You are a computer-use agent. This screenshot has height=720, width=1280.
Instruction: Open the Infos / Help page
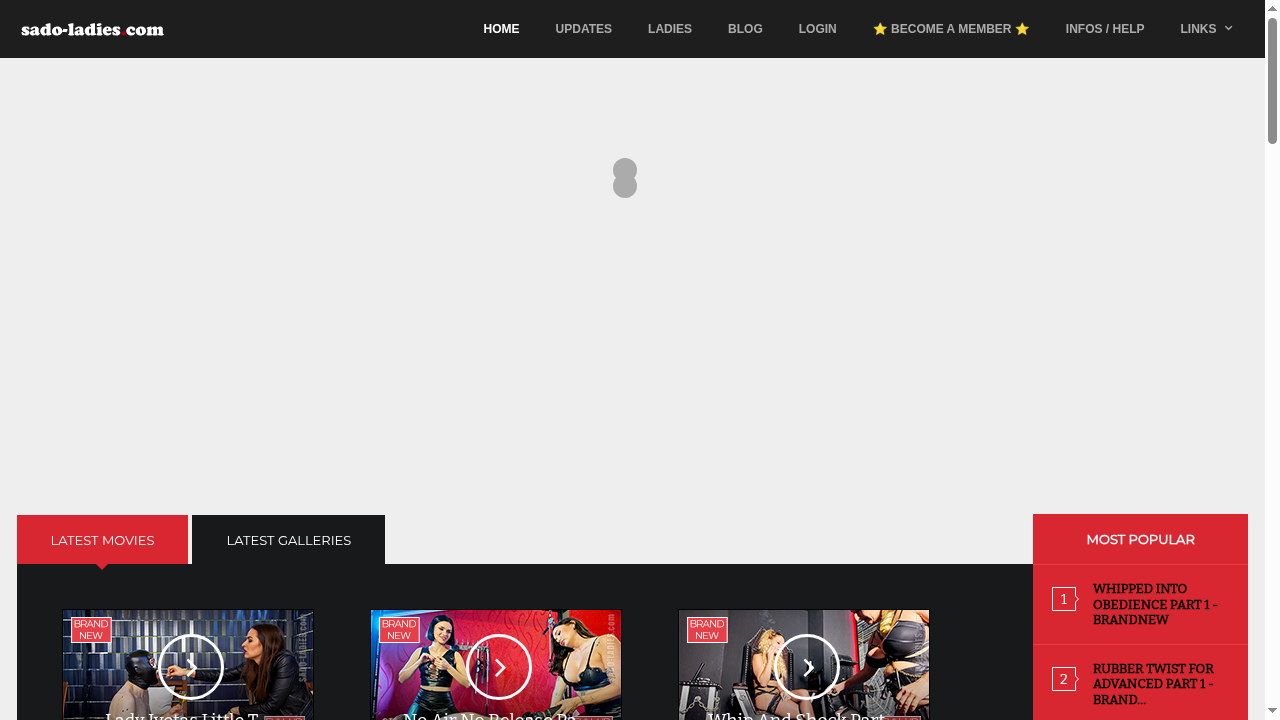click(x=1104, y=29)
